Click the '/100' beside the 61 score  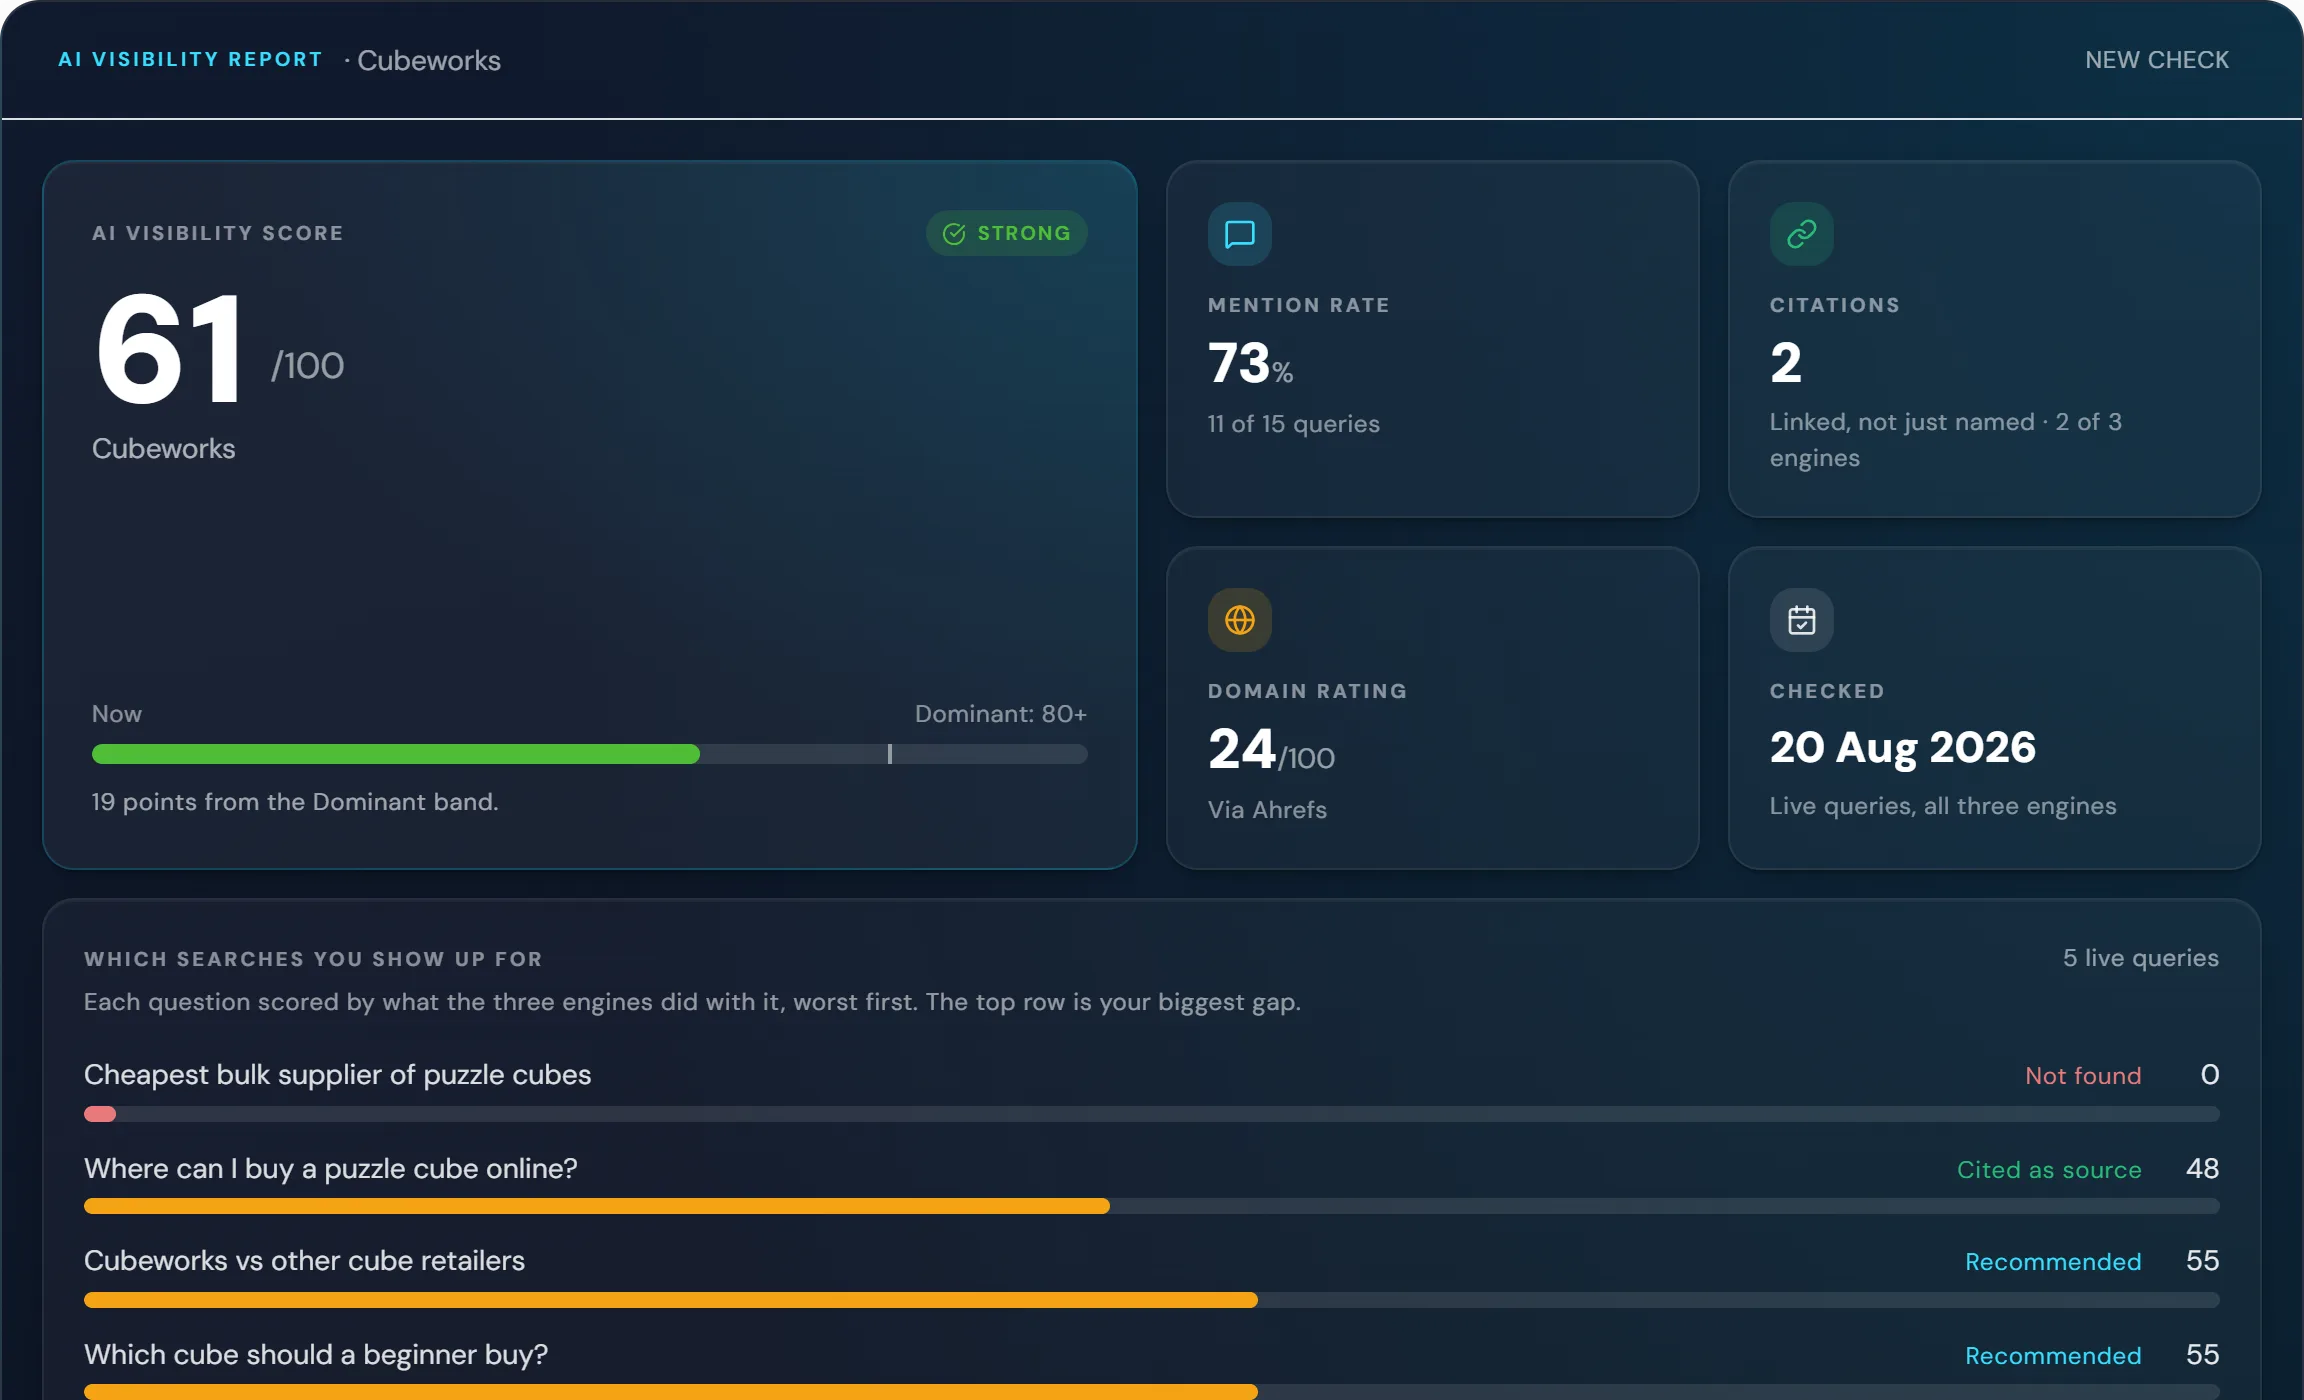coord(308,366)
